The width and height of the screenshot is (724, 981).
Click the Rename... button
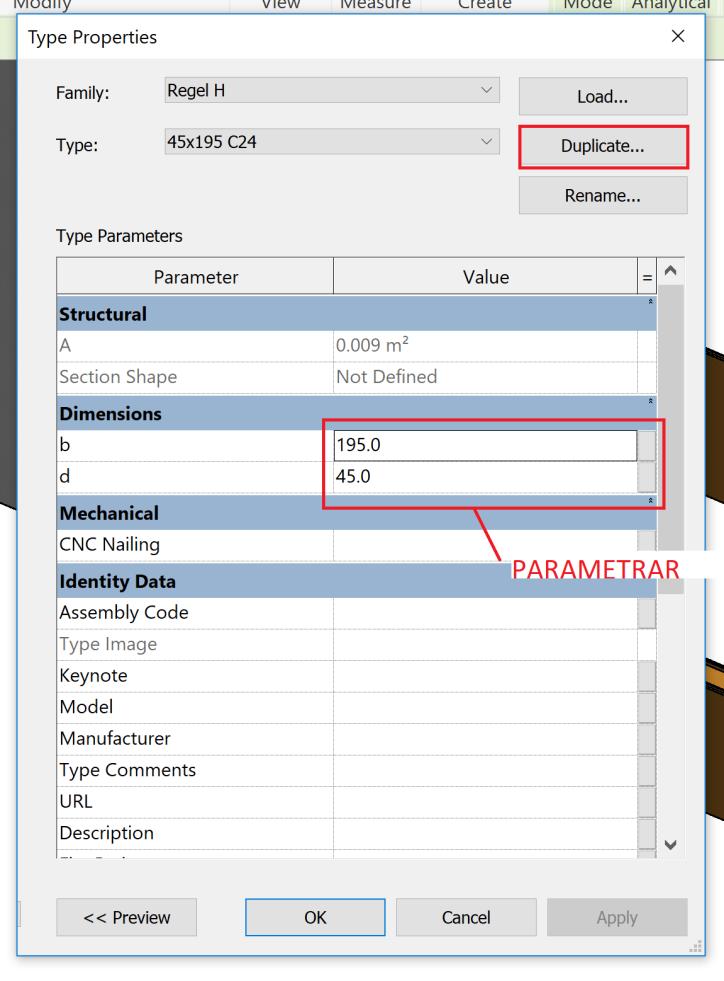[603, 196]
